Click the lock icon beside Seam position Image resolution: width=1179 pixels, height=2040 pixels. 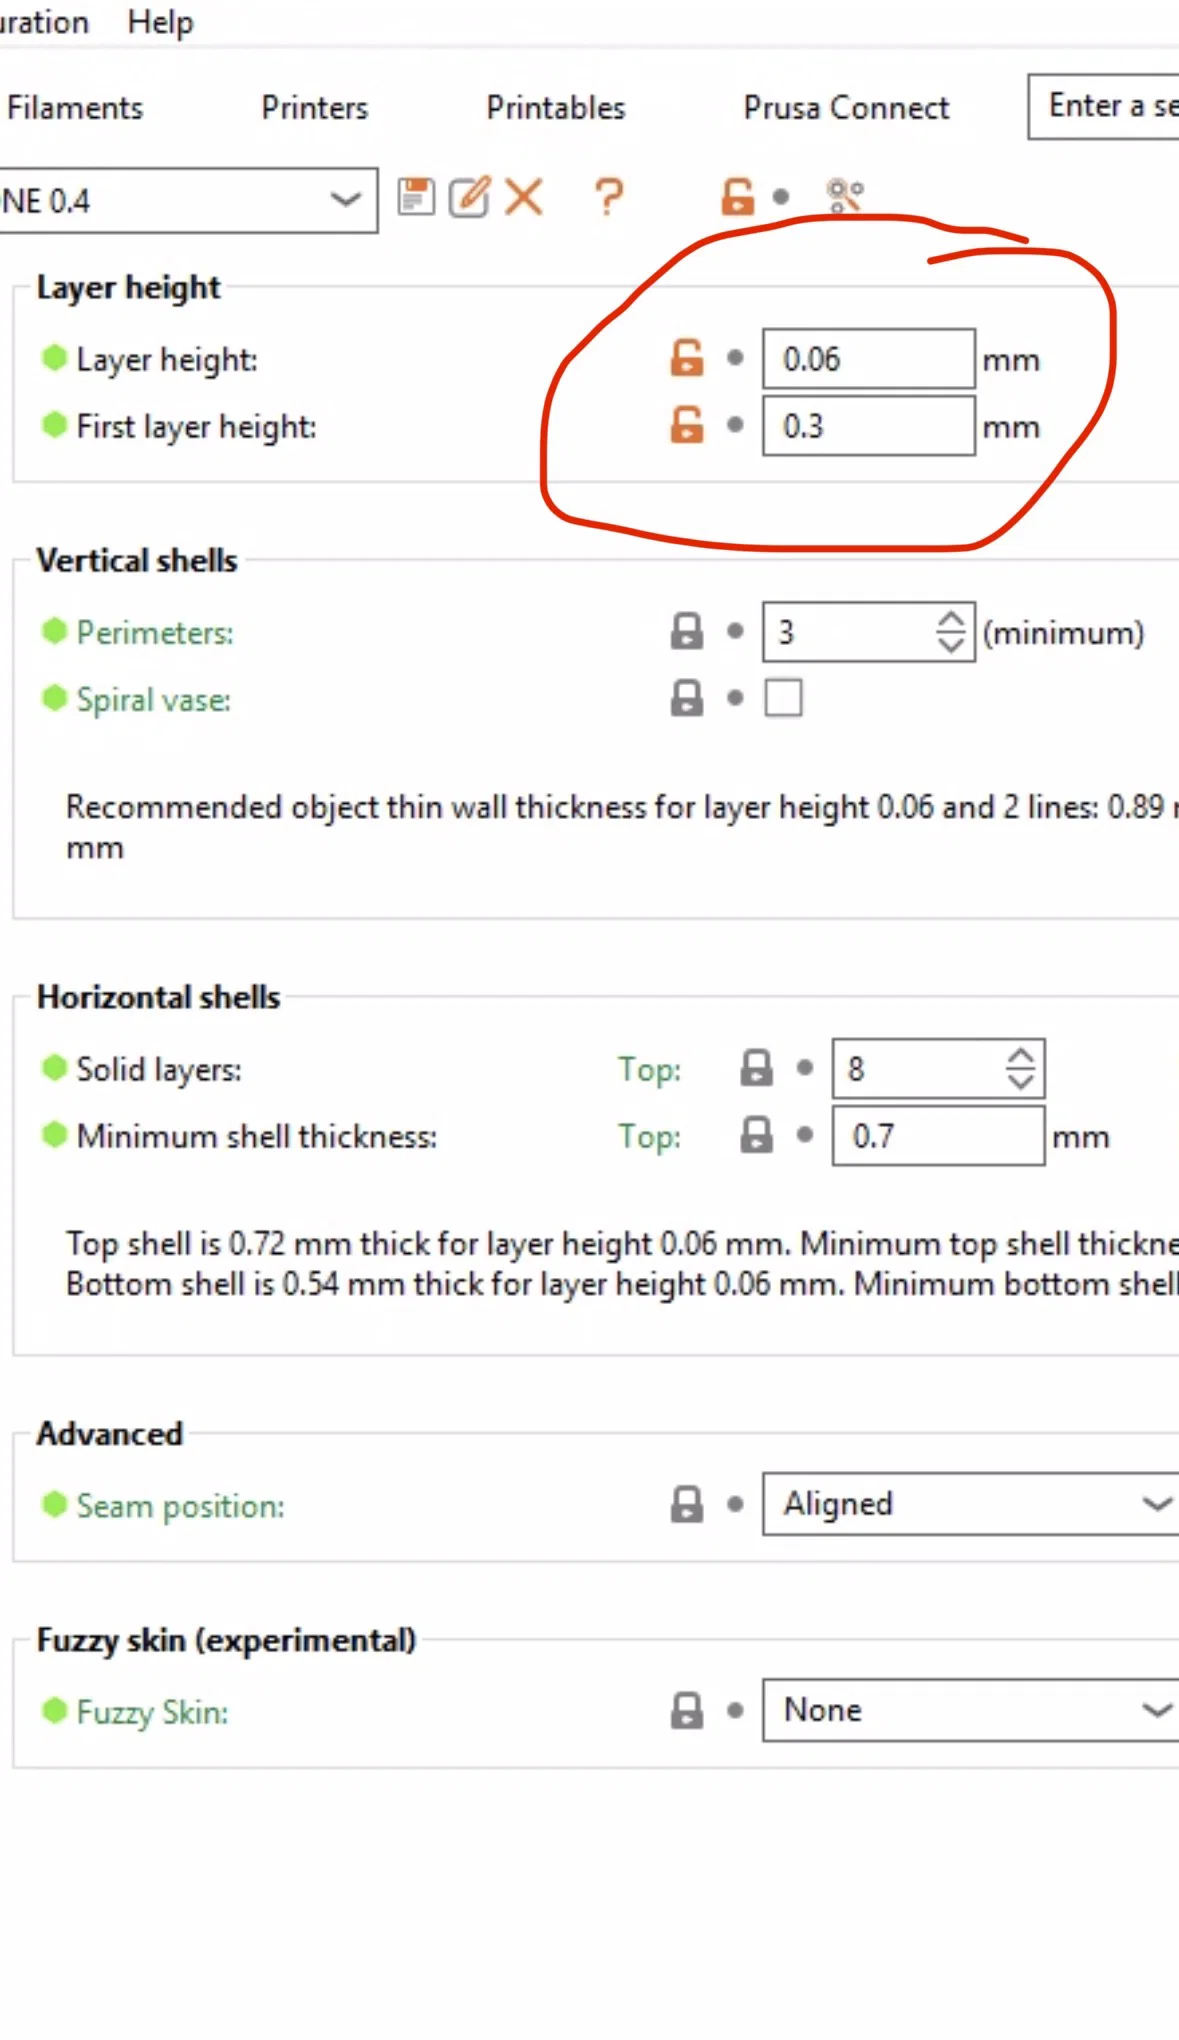point(687,1504)
